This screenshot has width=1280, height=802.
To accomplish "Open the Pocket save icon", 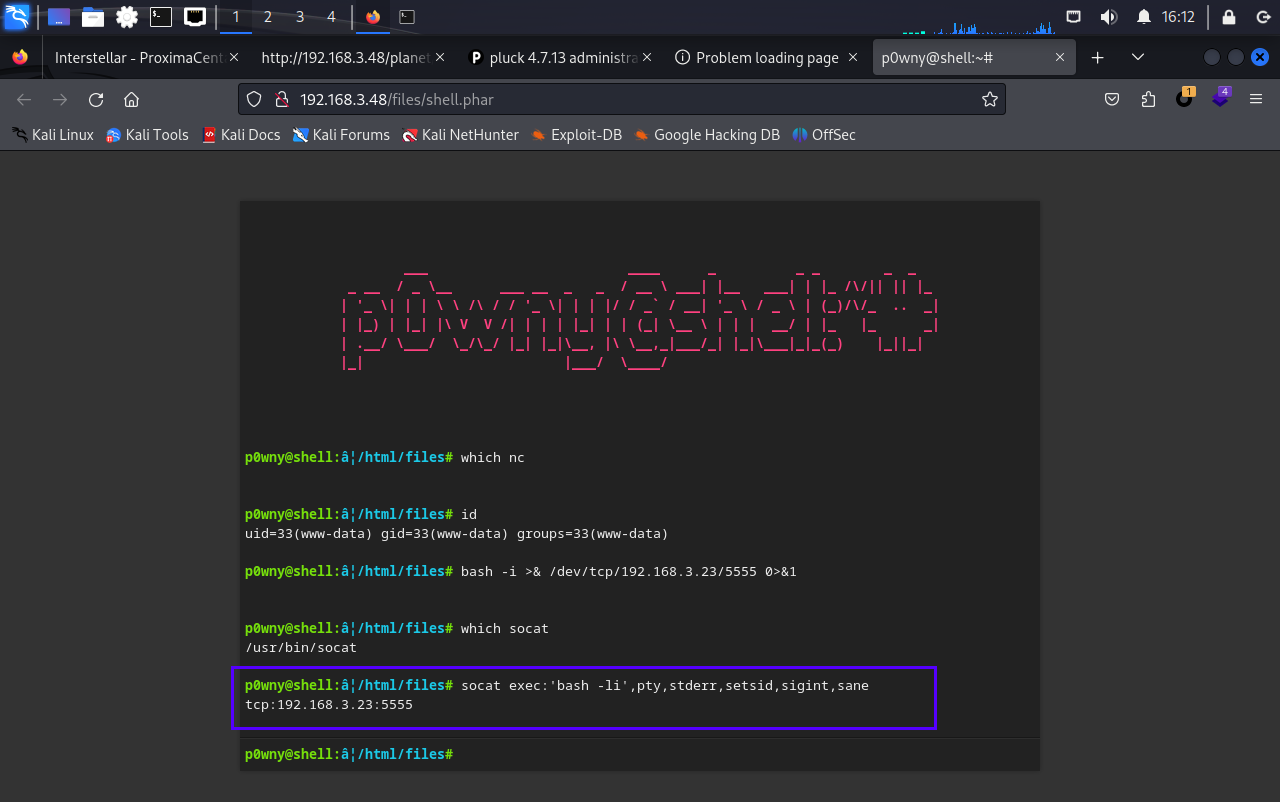I will (1112, 99).
